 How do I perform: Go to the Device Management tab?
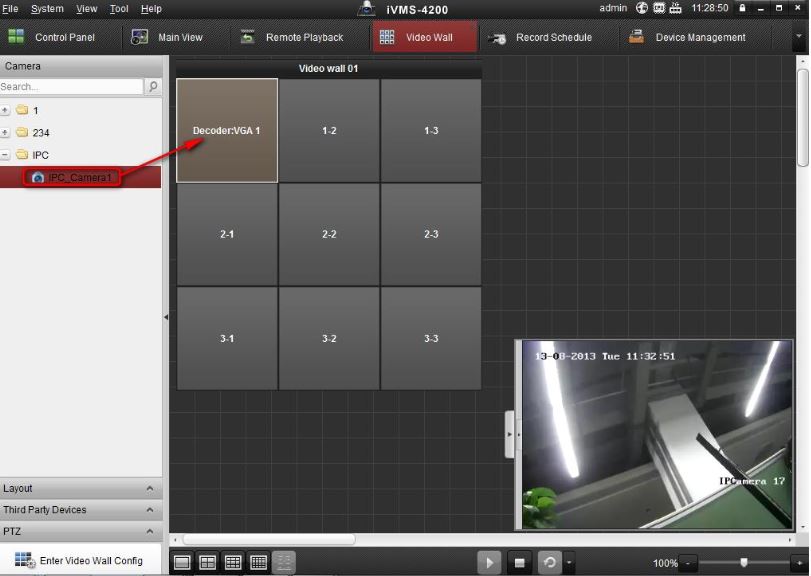687,37
